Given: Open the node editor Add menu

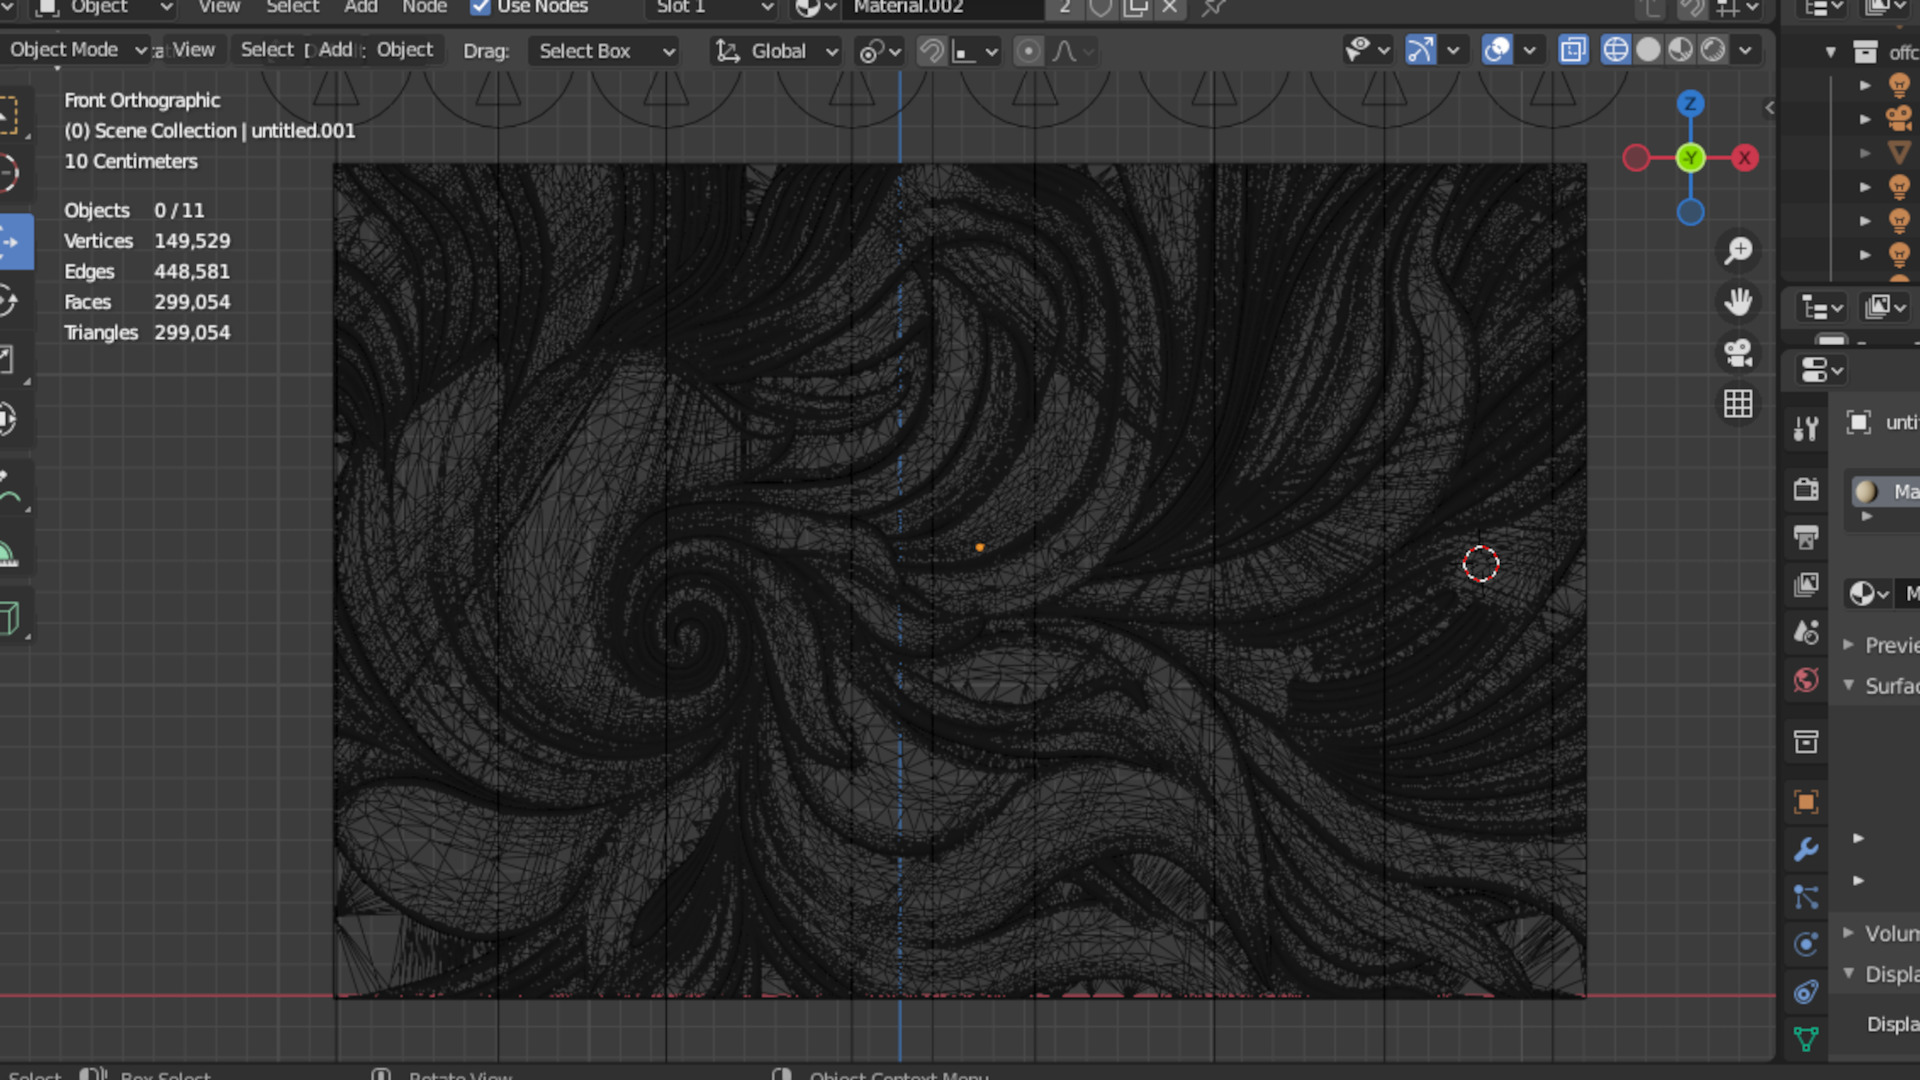Looking at the screenshot, I should click(x=361, y=8).
